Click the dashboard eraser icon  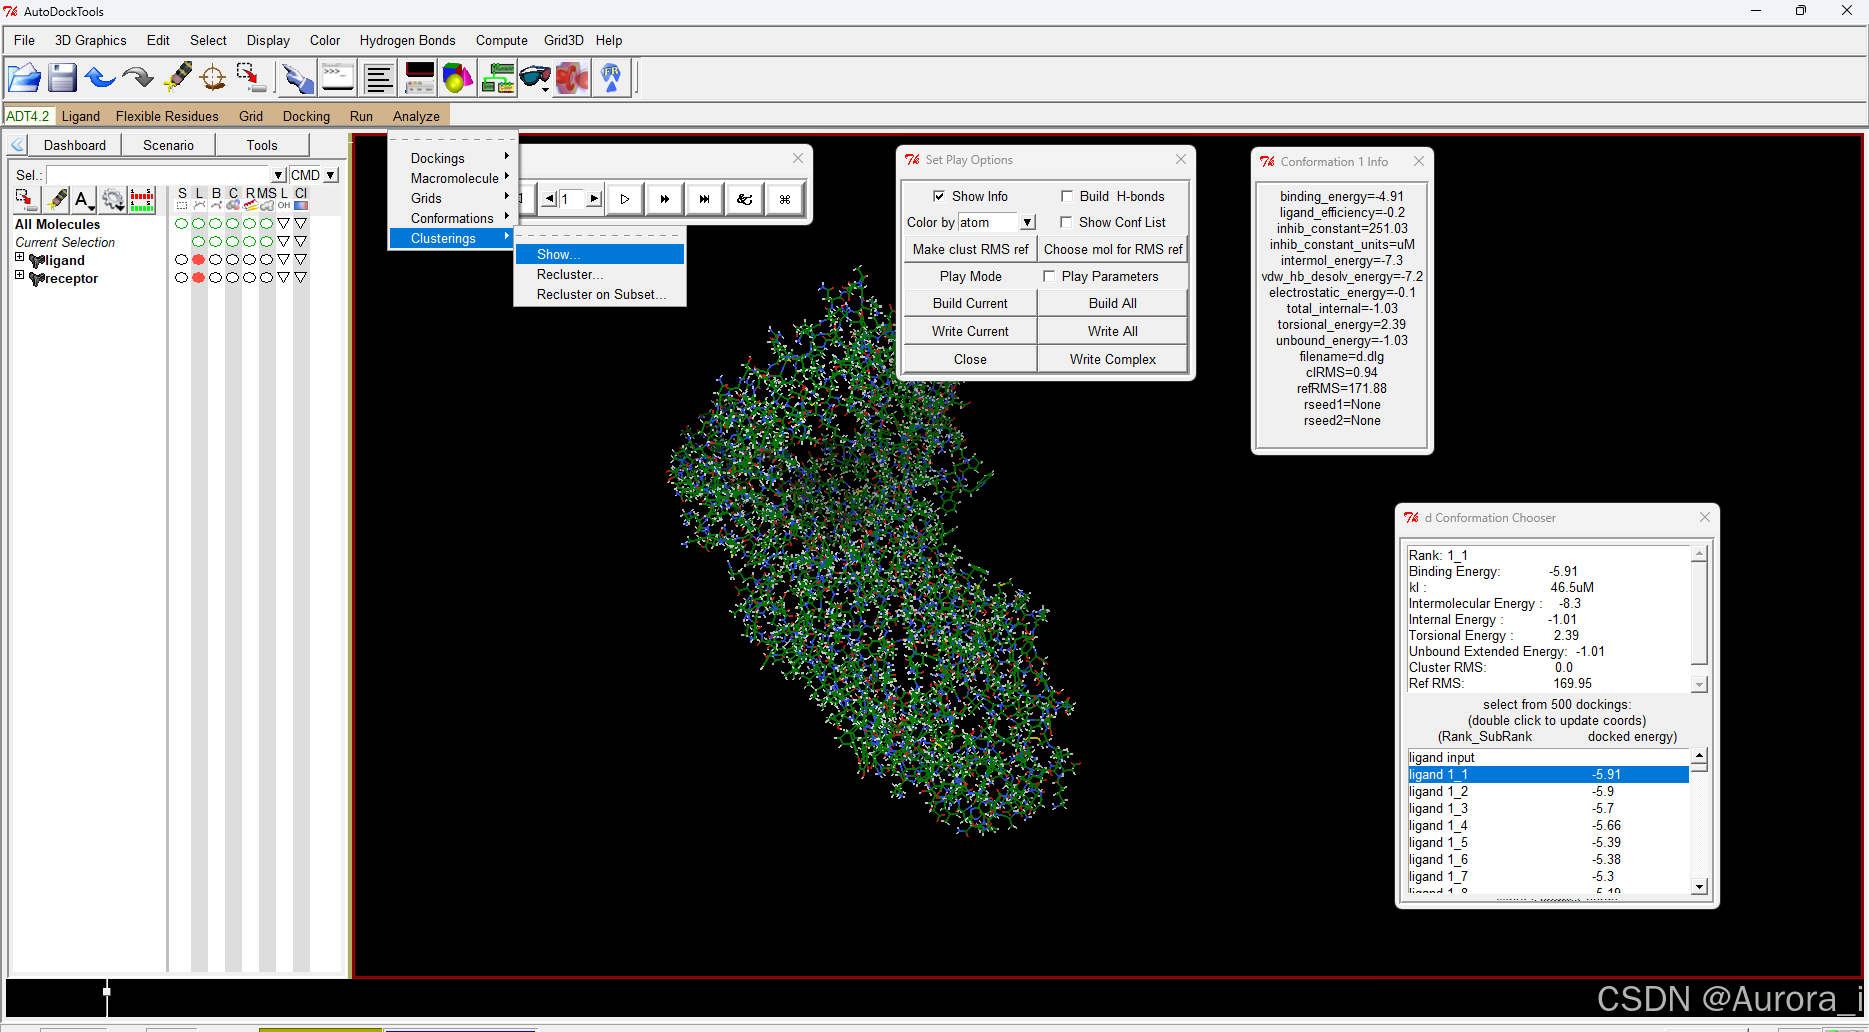(x=57, y=200)
